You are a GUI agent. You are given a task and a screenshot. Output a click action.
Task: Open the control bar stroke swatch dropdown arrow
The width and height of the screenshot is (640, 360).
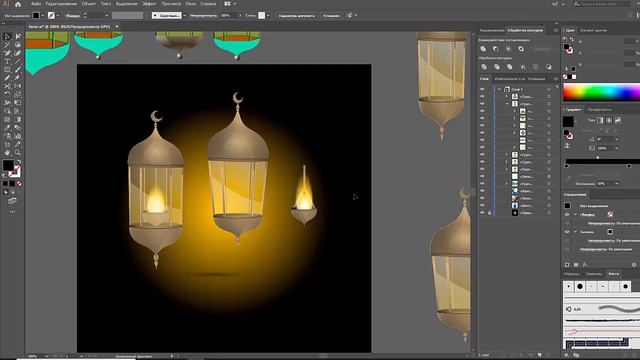pyautogui.click(x=58, y=16)
